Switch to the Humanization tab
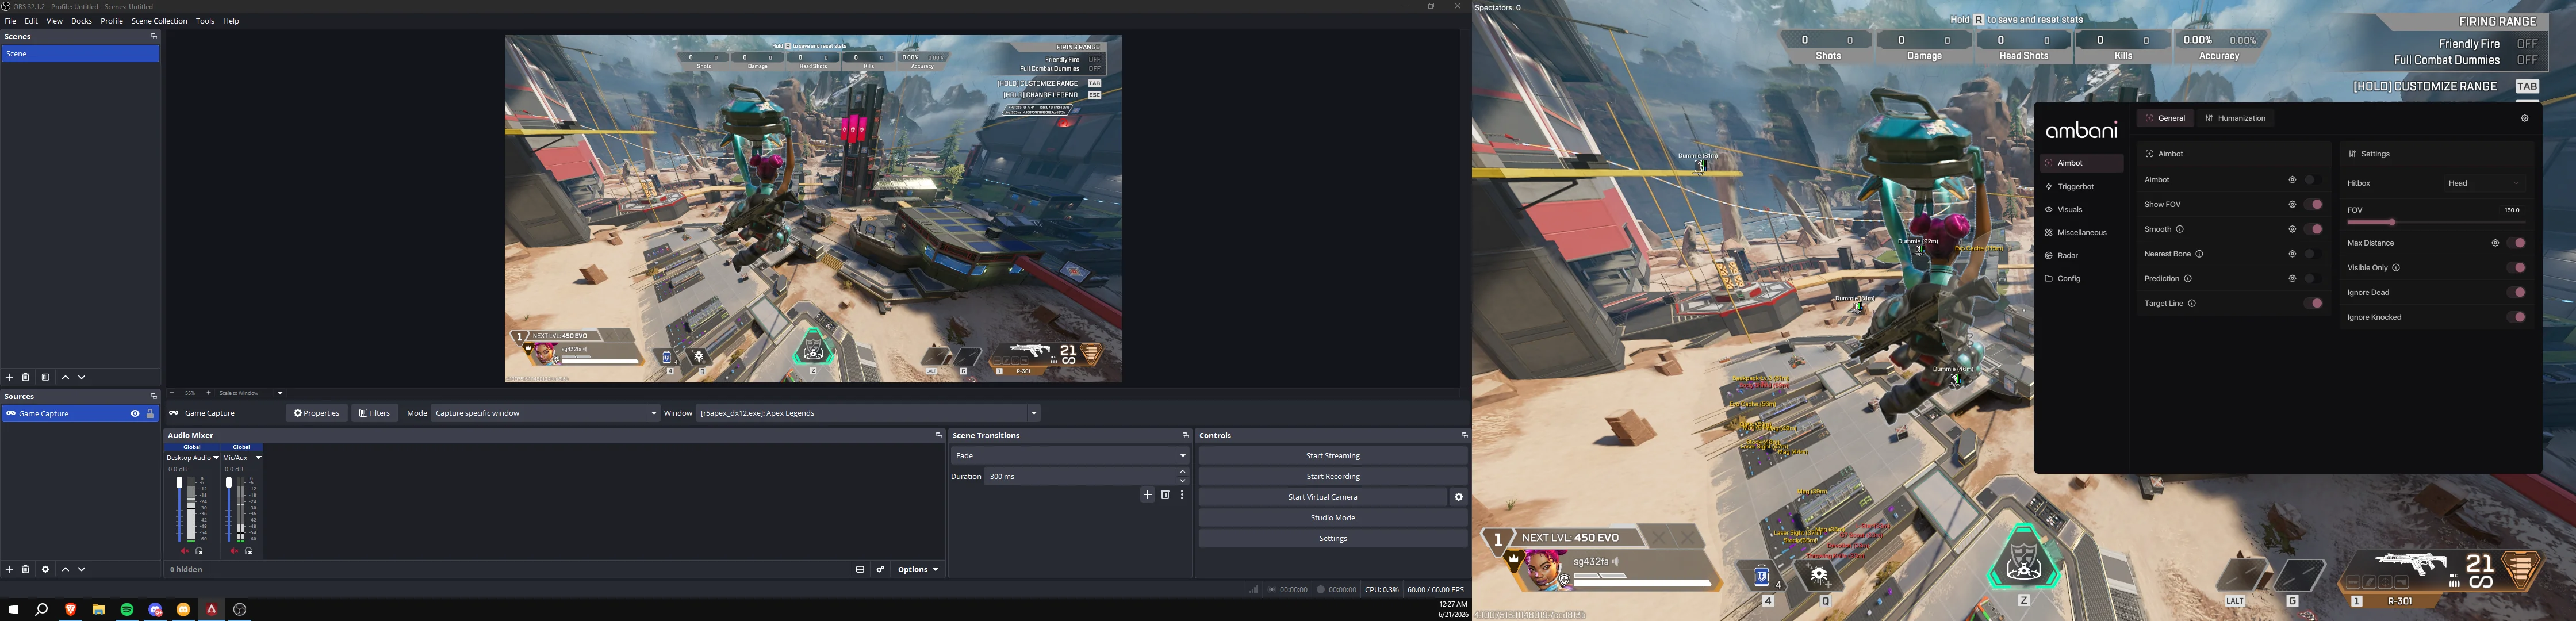 pyautogui.click(x=2236, y=118)
